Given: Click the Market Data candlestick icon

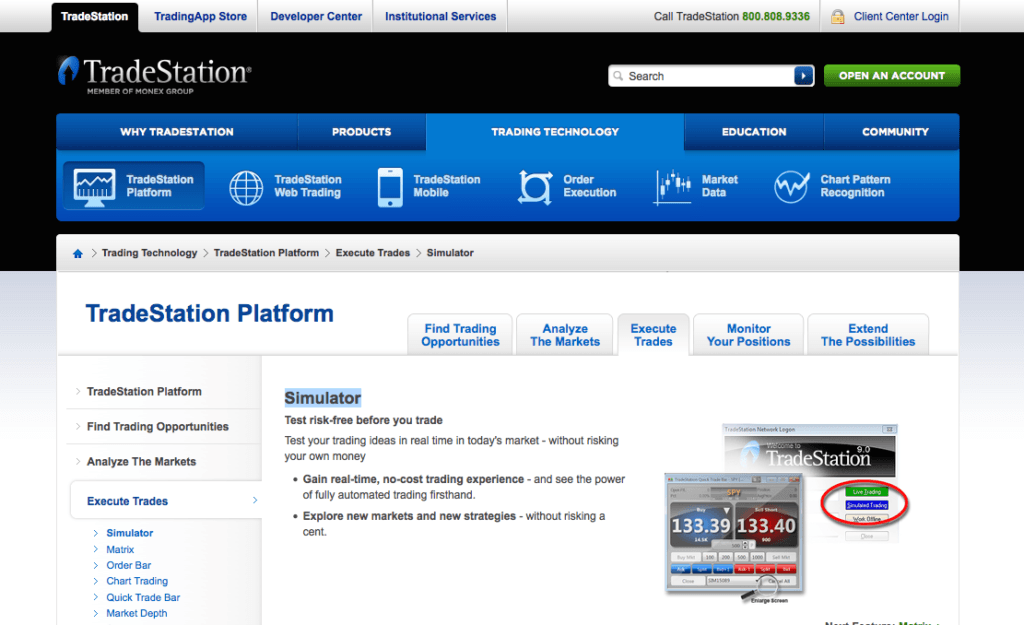Looking at the screenshot, I should point(672,187).
